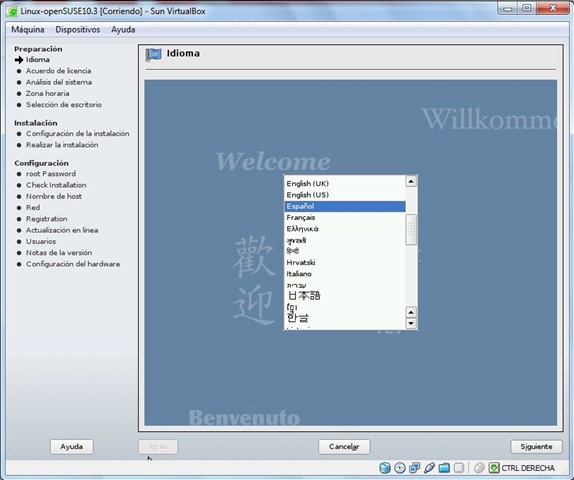
Task: Click Notas de la versión in the sidebar
Action: (x=59, y=253)
